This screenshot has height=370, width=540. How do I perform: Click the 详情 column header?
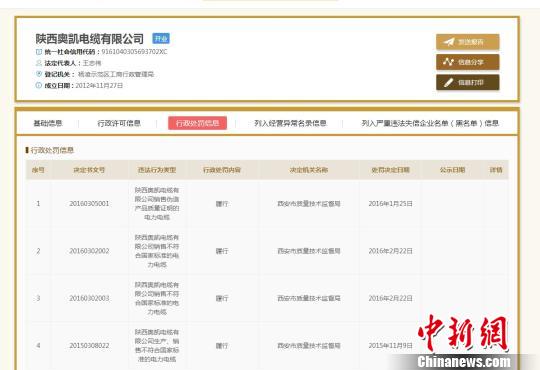click(496, 170)
